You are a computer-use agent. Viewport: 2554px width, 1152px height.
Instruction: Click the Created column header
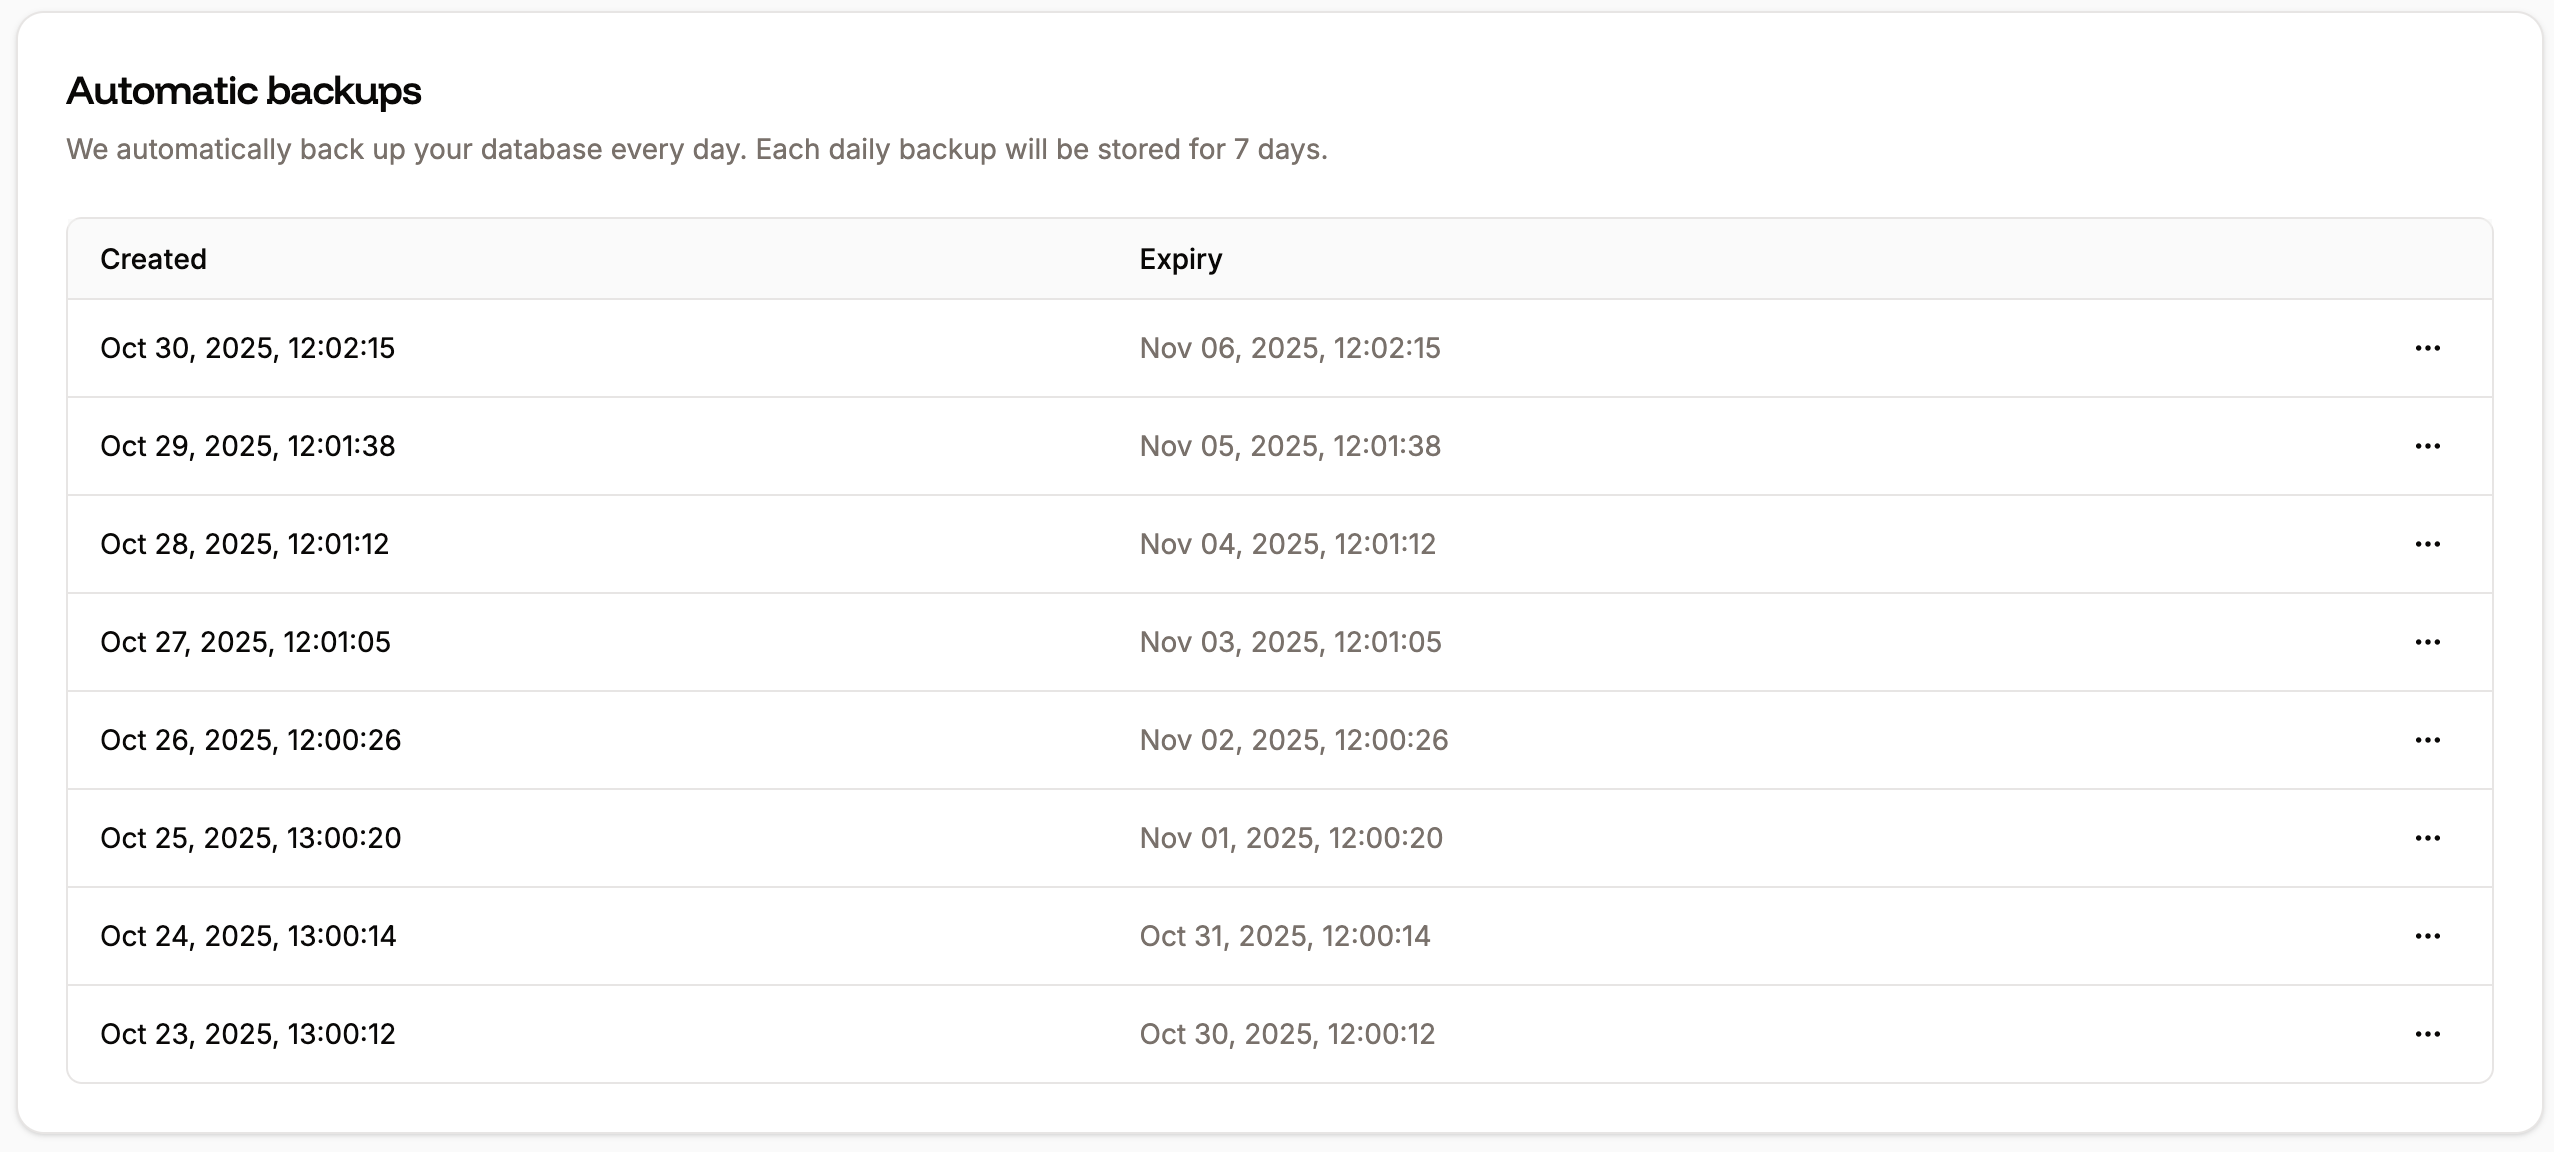point(153,259)
